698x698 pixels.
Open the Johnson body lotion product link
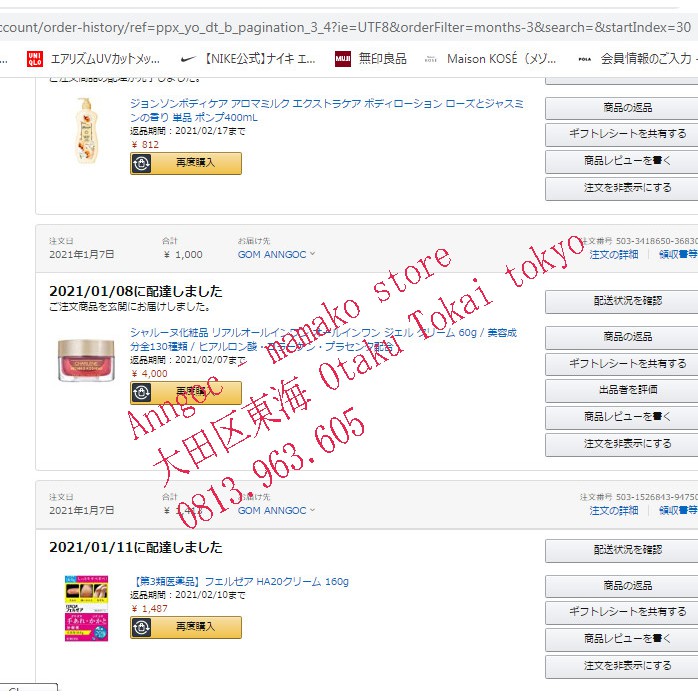[327, 110]
